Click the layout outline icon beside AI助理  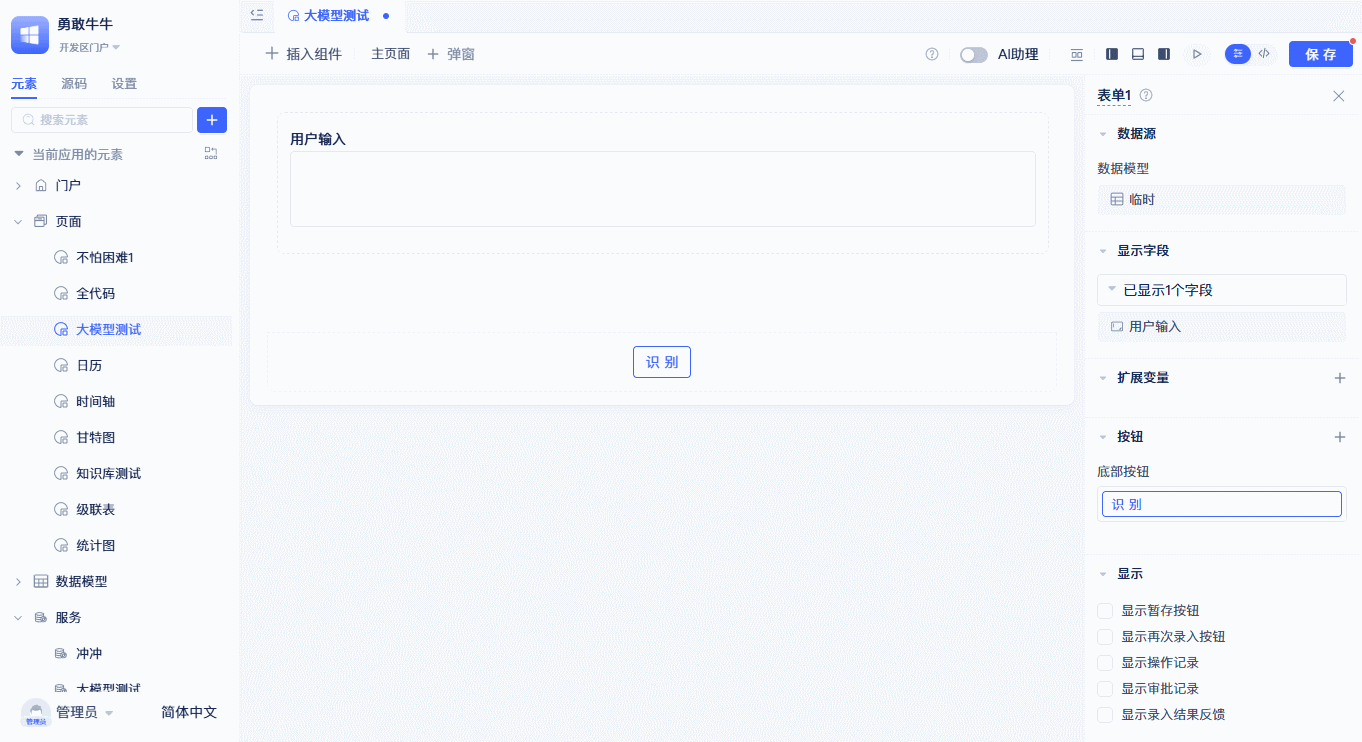[x=1077, y=54]
